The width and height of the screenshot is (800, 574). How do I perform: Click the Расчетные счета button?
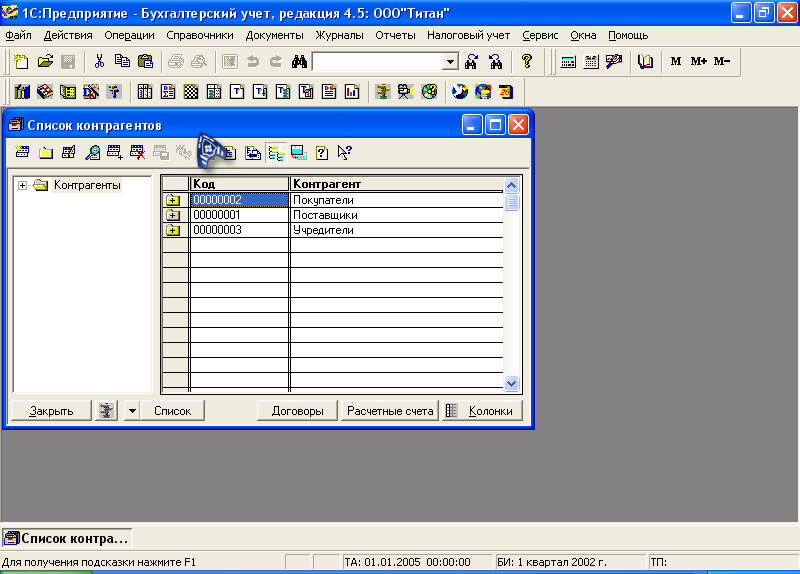point(390,411)
